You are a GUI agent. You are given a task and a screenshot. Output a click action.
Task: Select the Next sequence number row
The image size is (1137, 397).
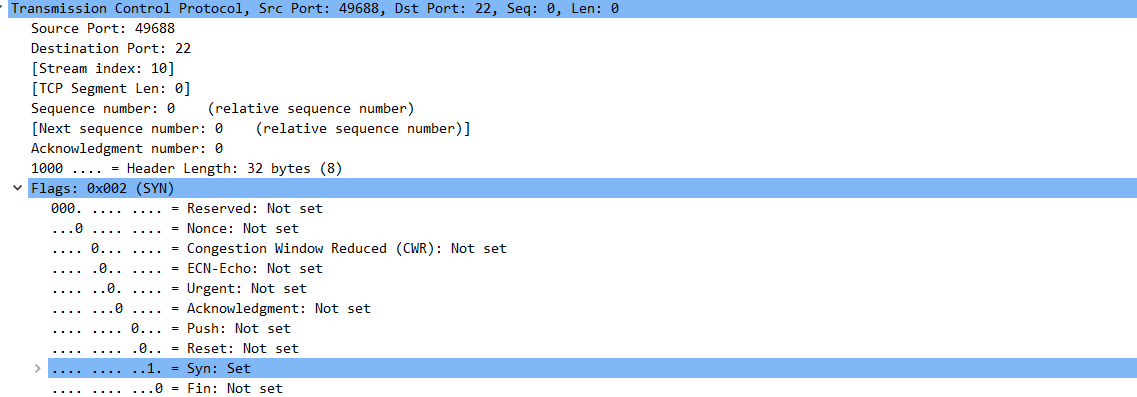pos(250,128)
